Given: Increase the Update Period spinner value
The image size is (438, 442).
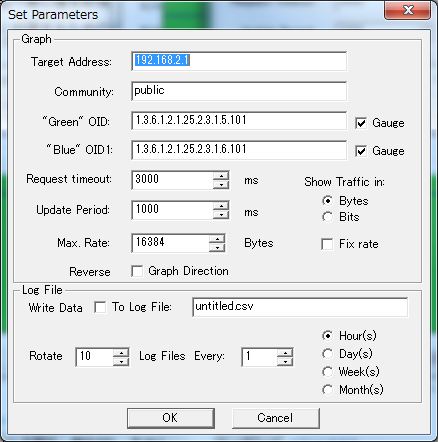Looking at the screenshot, I should [x=221, y=206].
